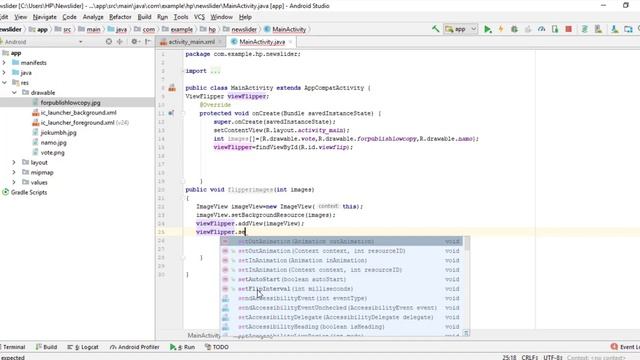Open the Navigate menu
Screen dimensions: 640x360
click(44, 17)
